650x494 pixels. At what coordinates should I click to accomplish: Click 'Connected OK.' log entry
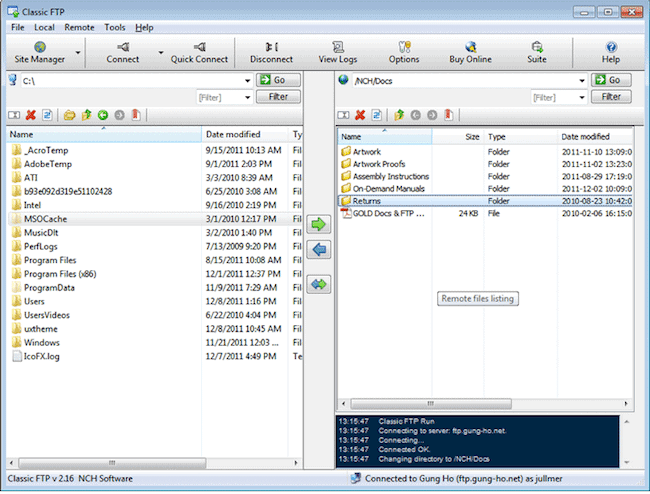pyautogui.click(x=404, y=450)
